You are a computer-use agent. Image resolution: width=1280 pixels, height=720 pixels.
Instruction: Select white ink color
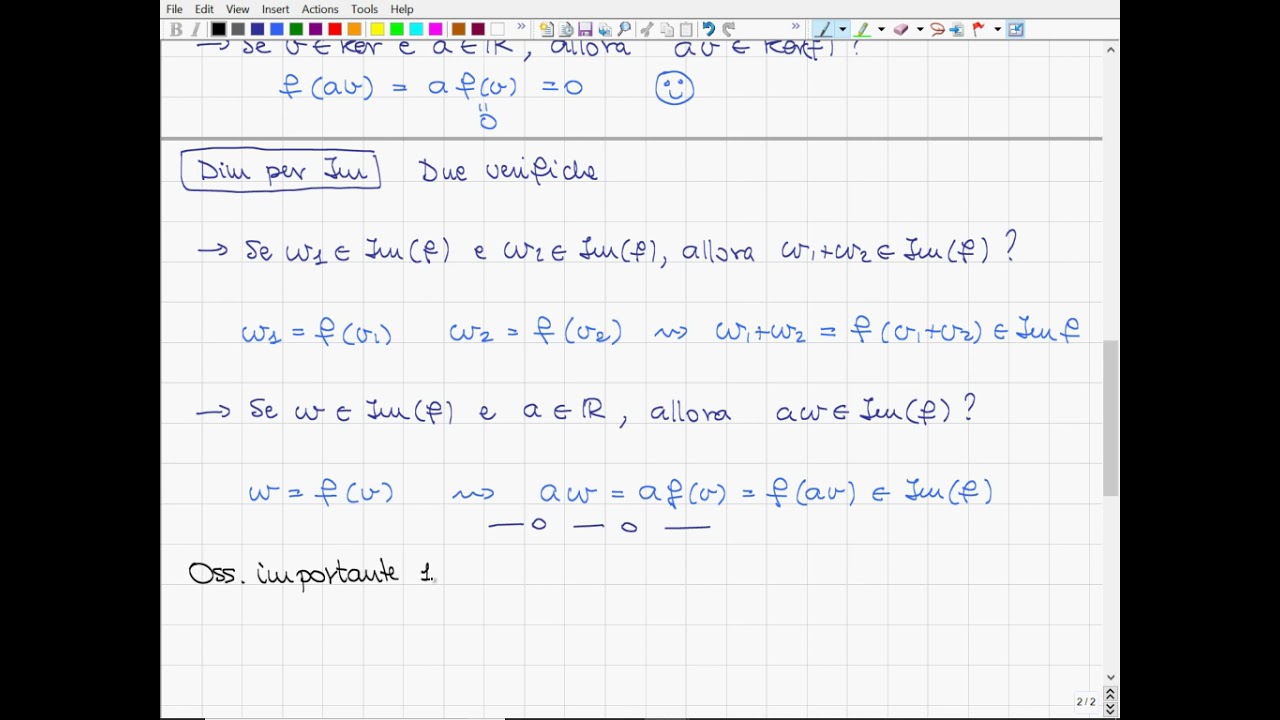(497, 29)
